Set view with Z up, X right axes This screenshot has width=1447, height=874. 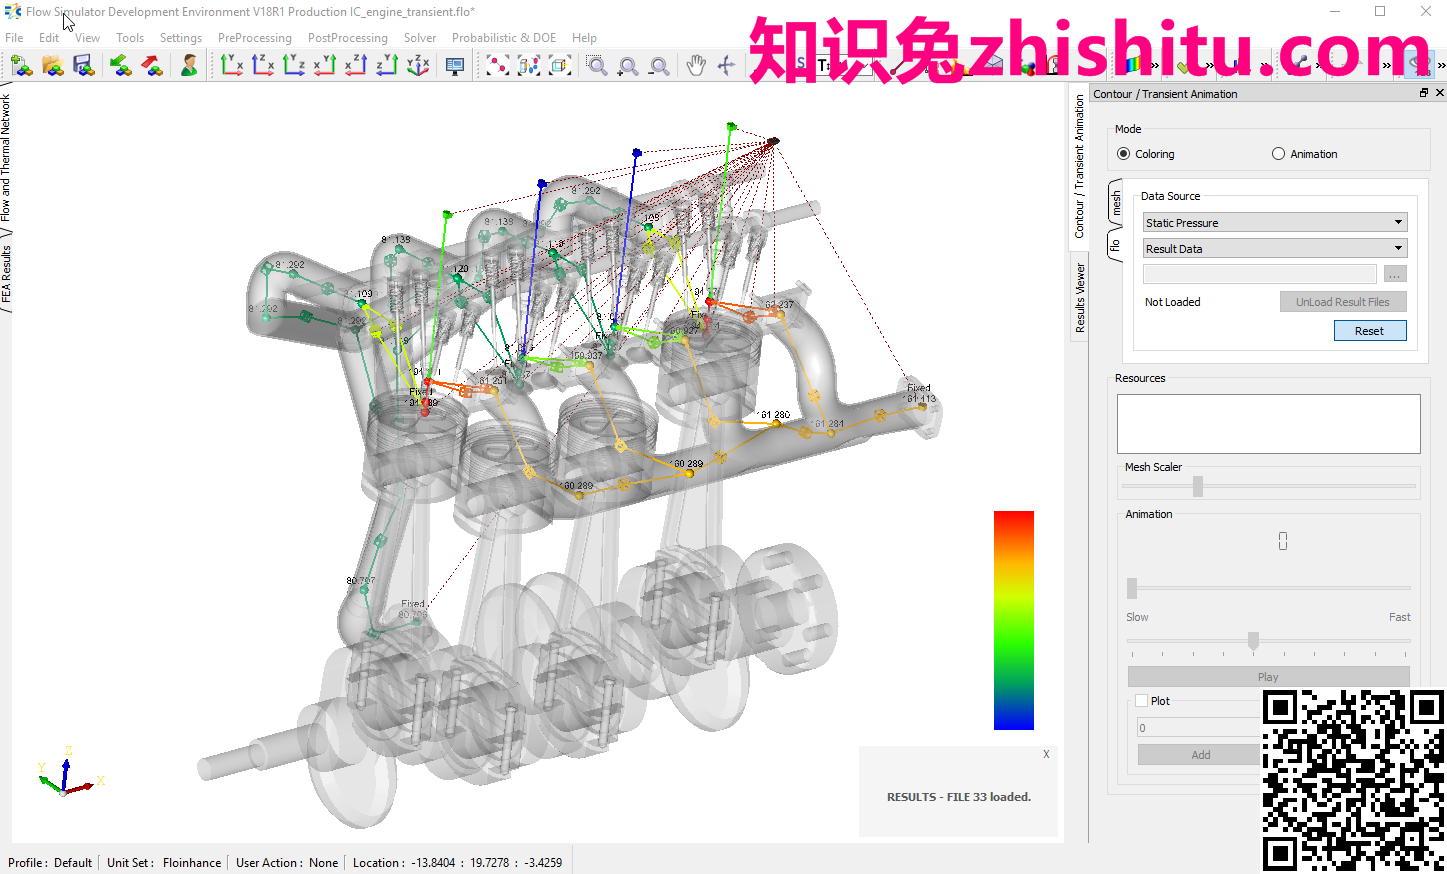tap(263, 66)
